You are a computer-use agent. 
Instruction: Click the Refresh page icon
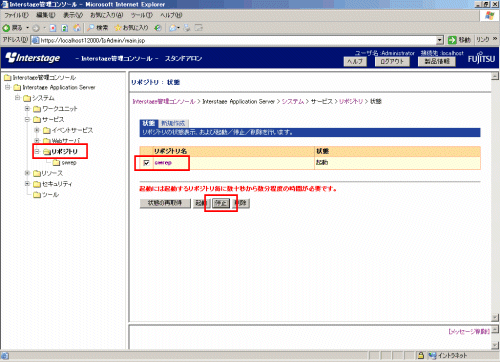point(65,28)
